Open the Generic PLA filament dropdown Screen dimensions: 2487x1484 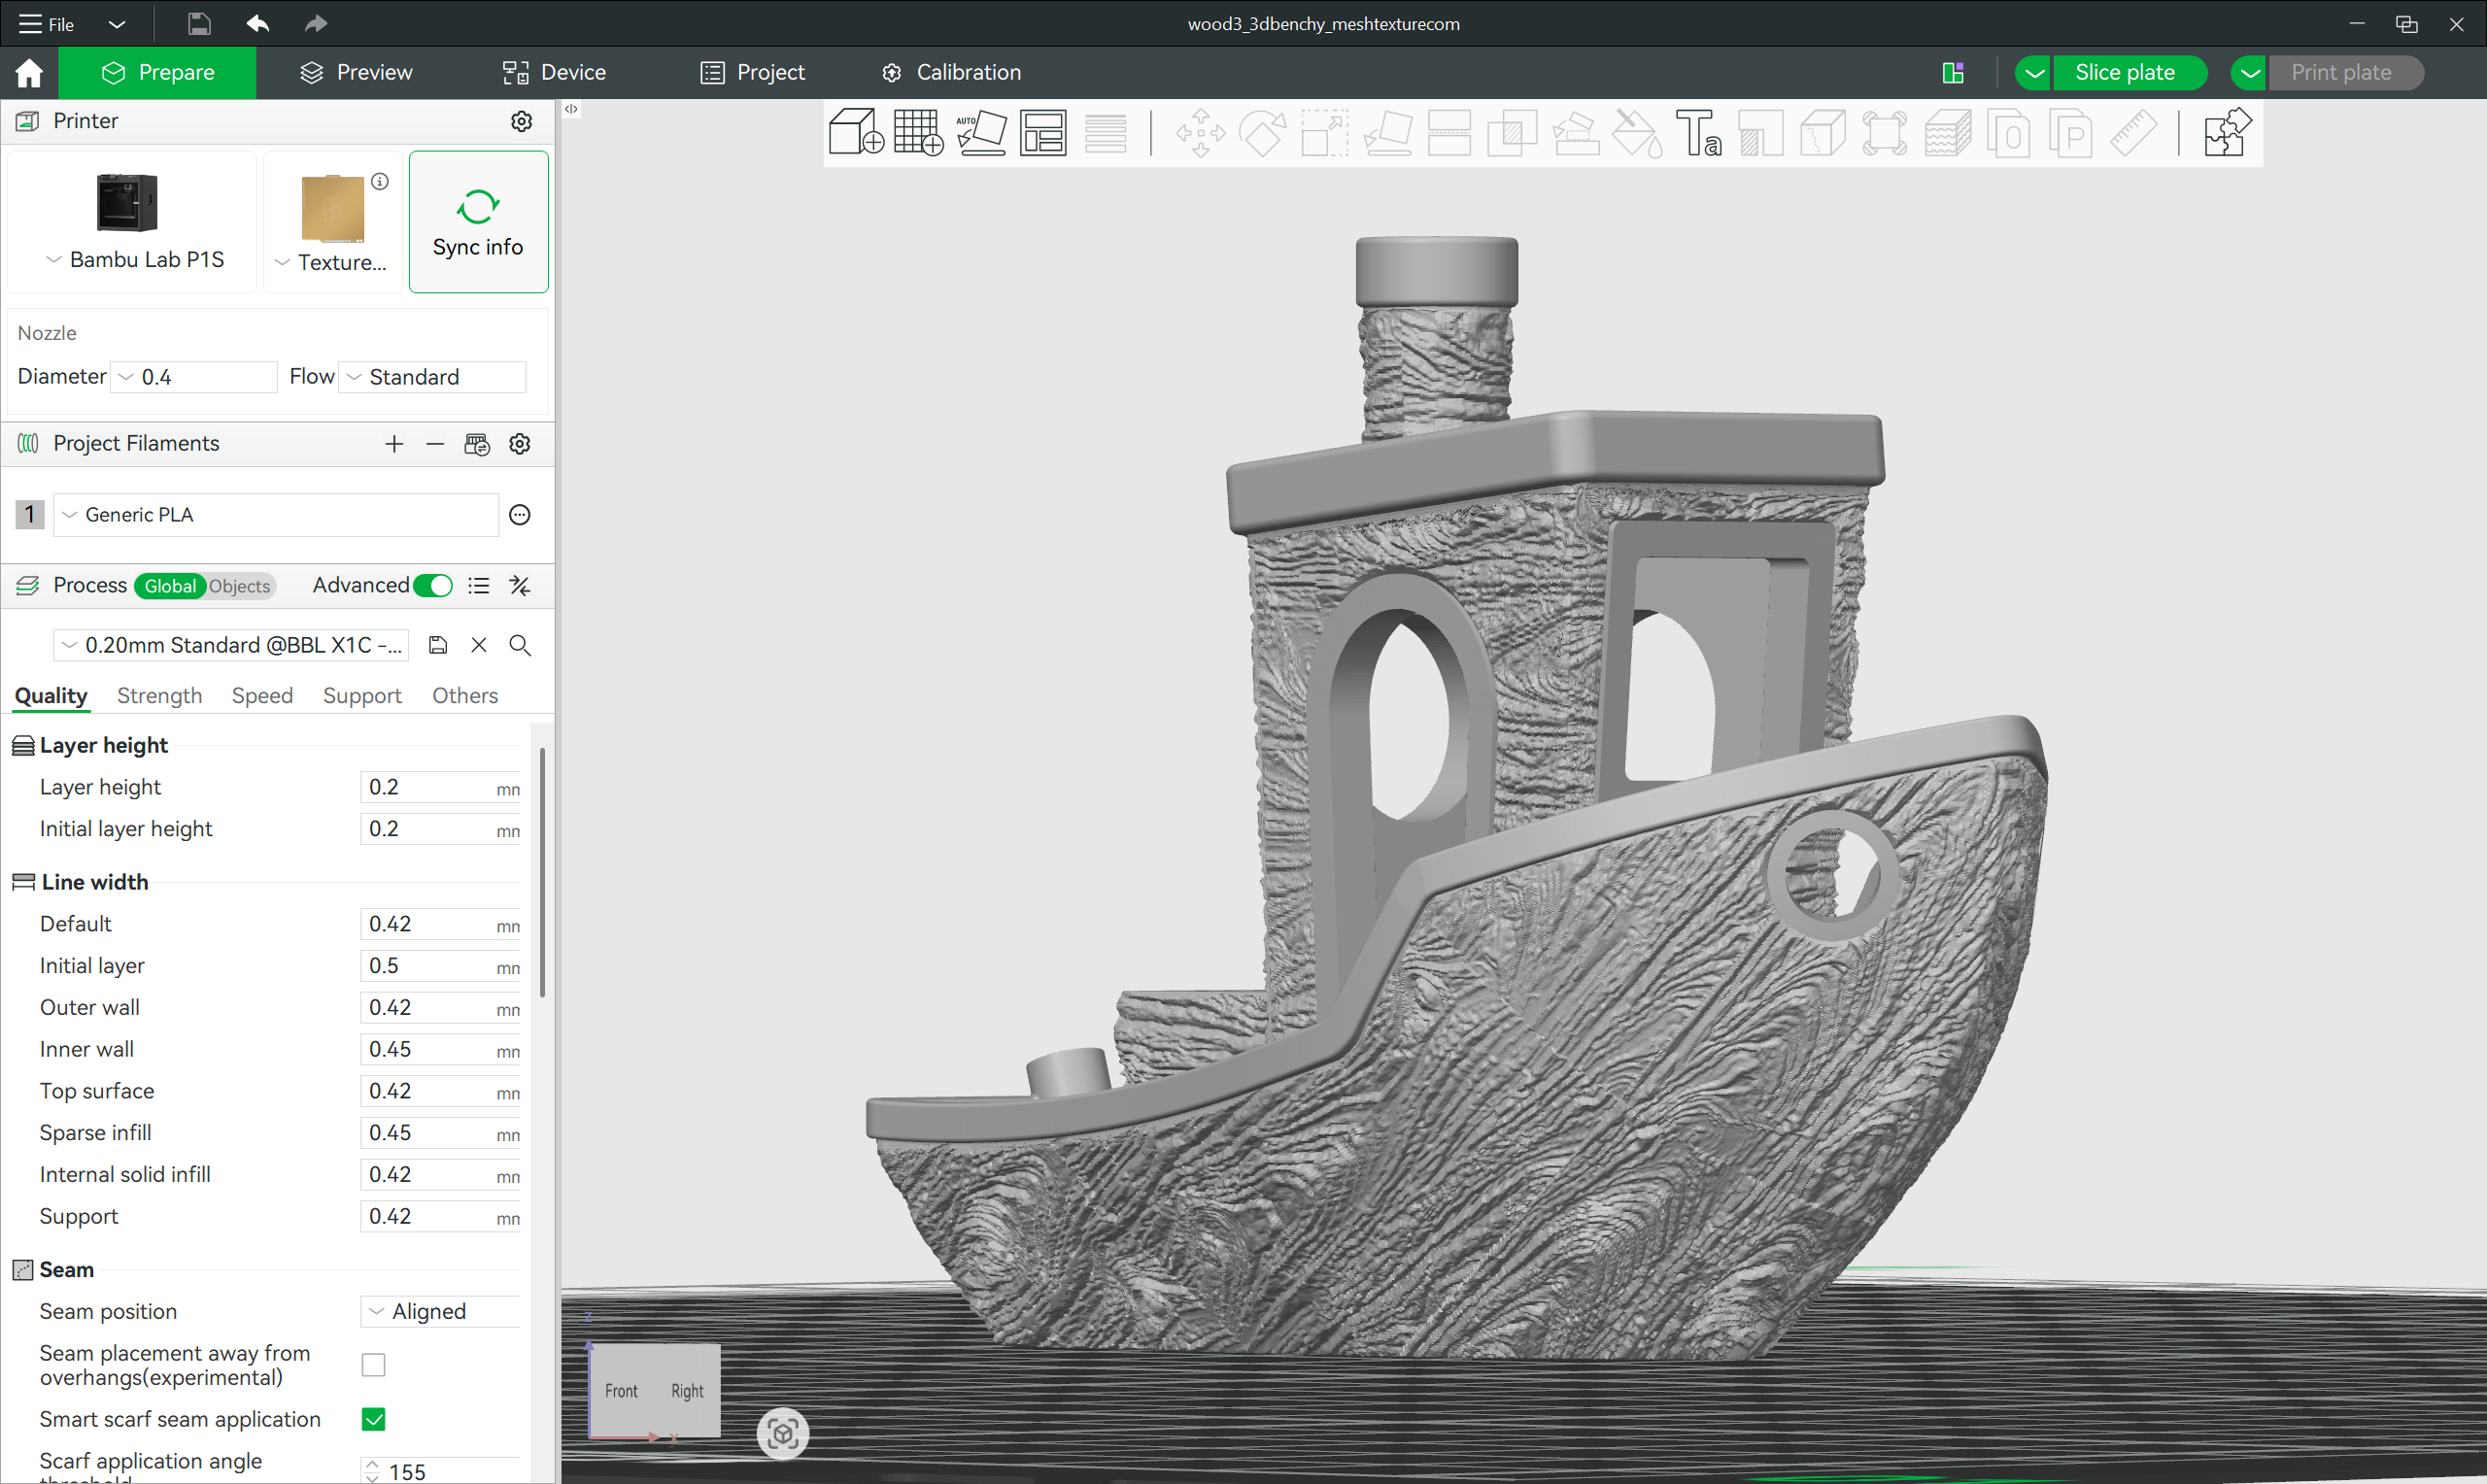click(276, 515)
